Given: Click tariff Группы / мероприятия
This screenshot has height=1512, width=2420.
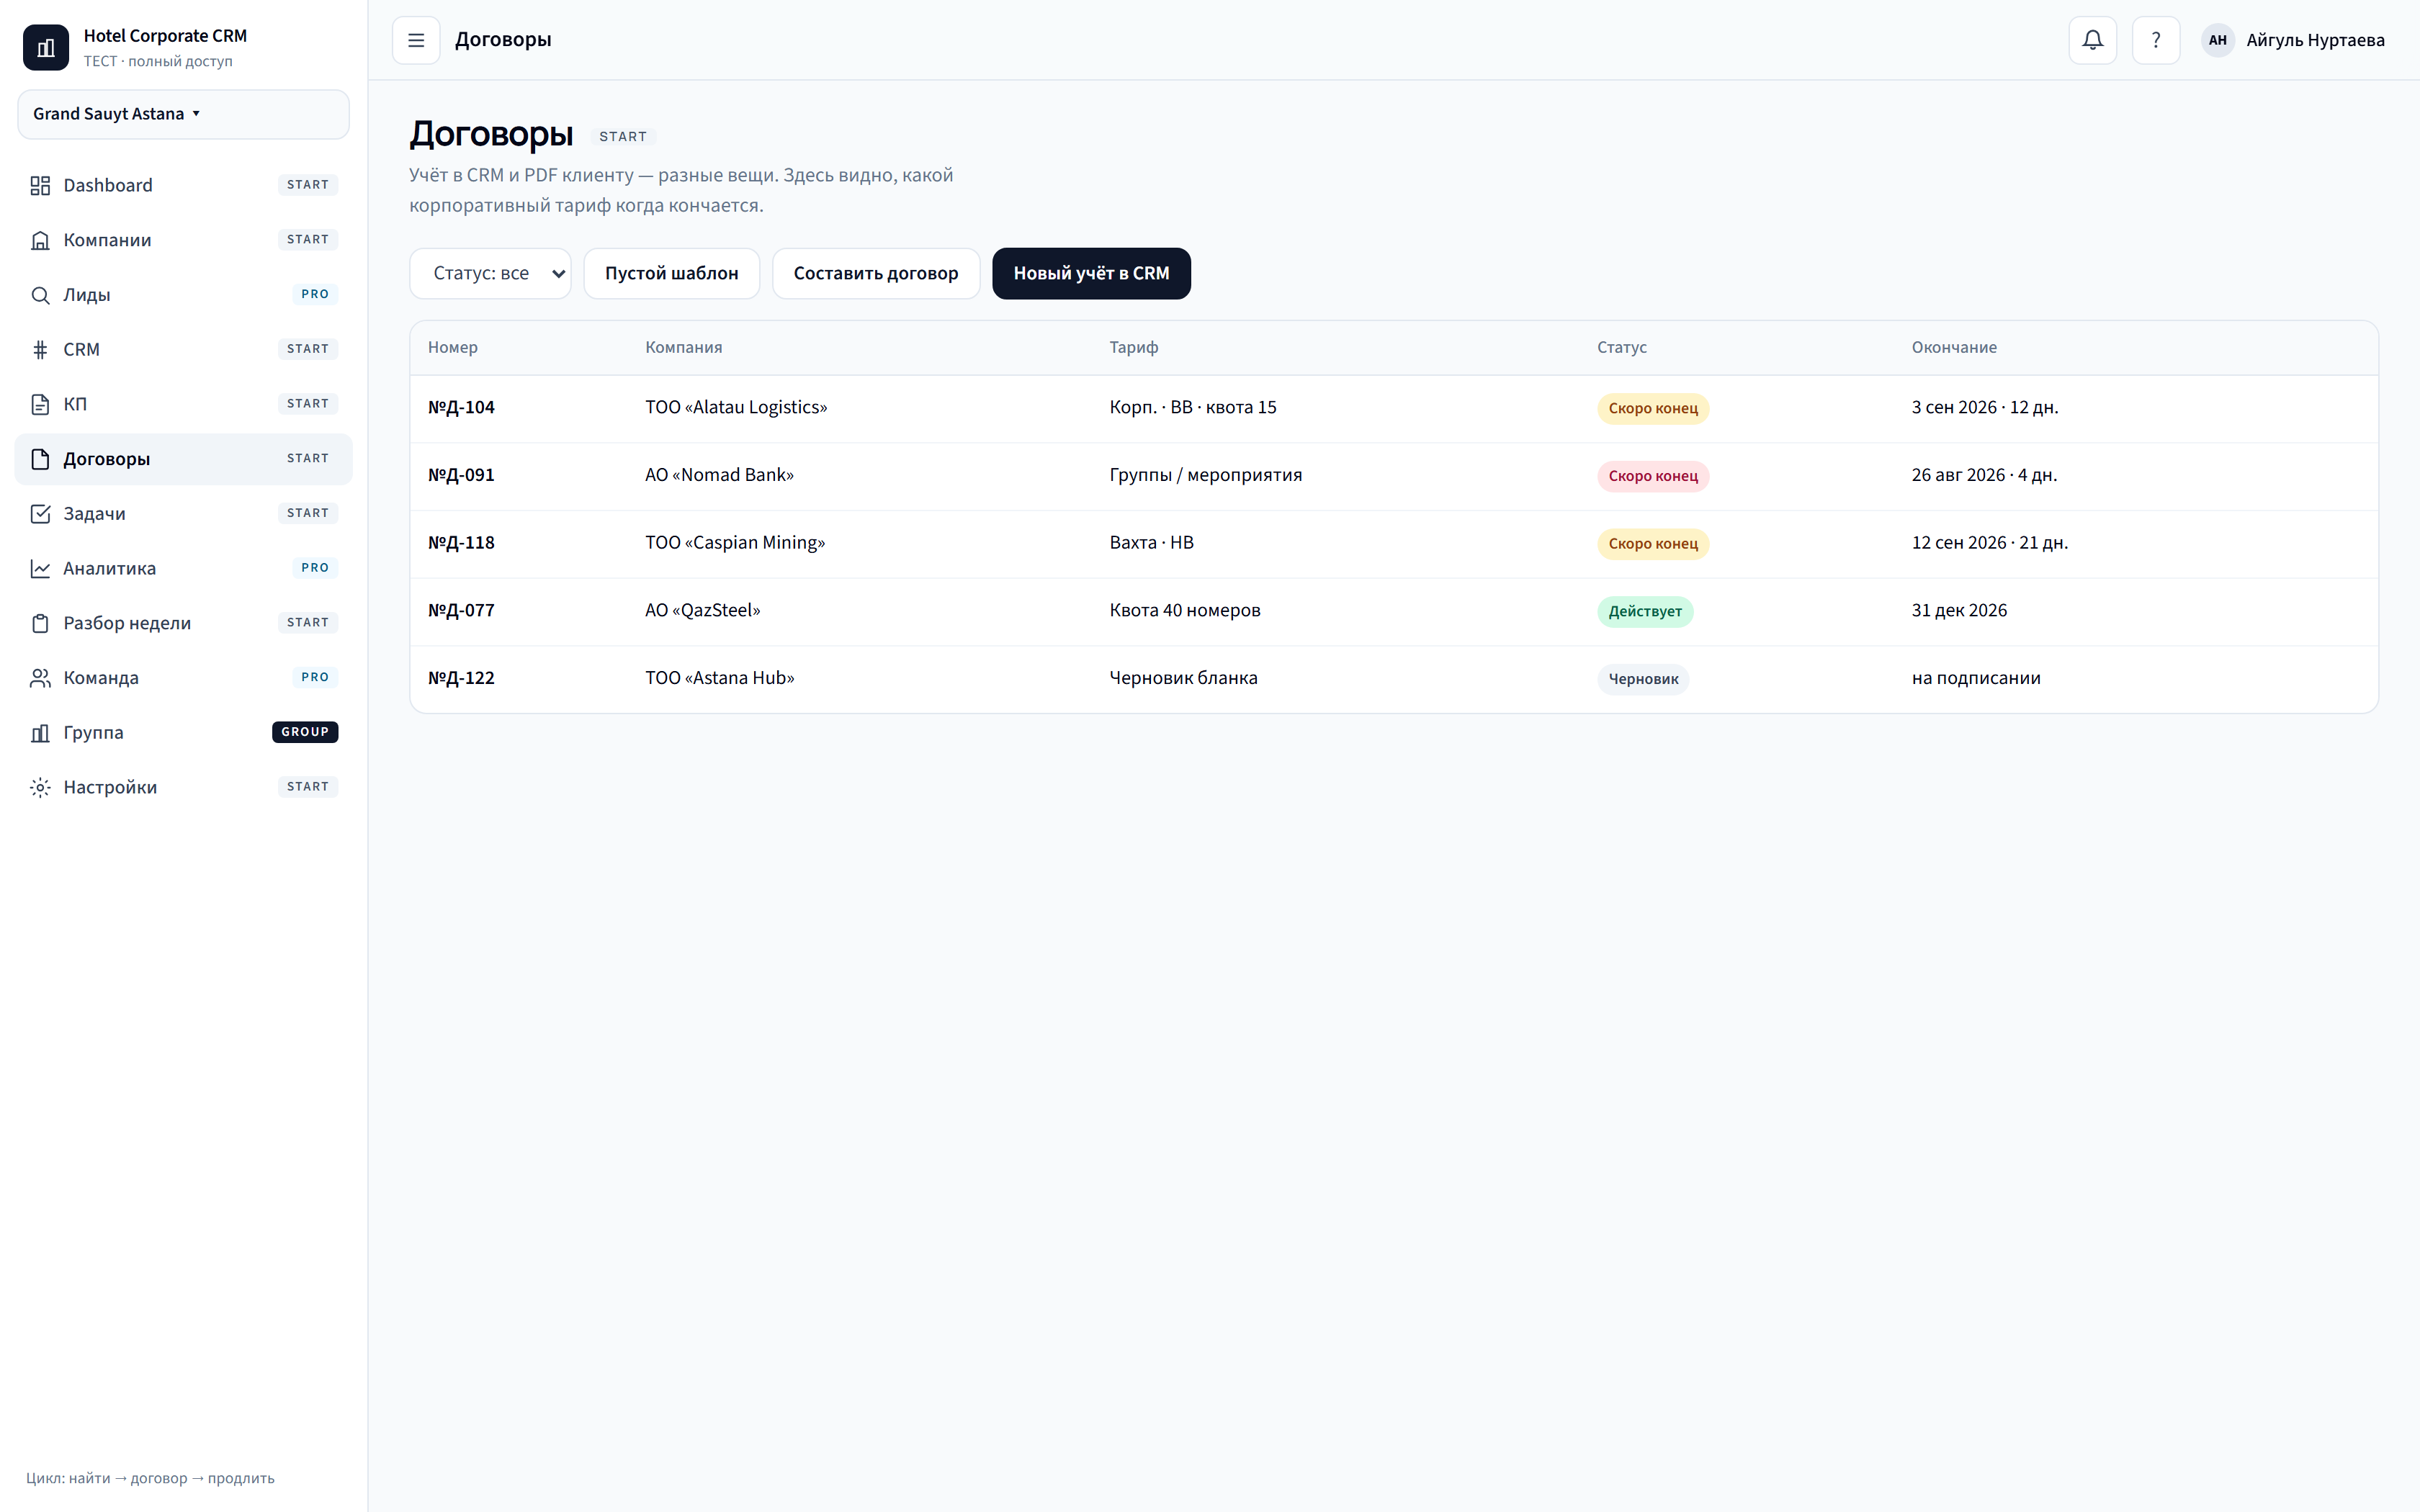Looking at the screenshot, I should [x=1206, y=475].
